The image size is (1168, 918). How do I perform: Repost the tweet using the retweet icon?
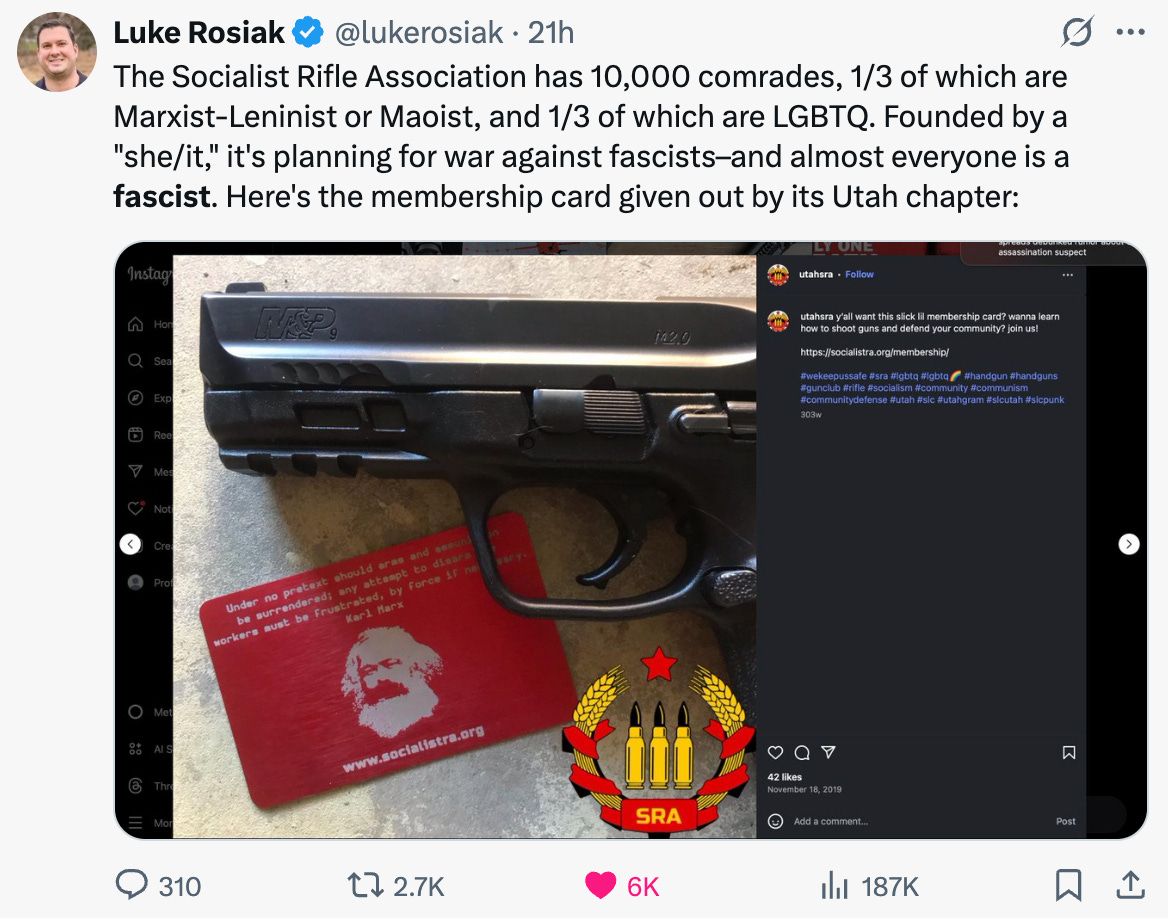coord(366,886)
